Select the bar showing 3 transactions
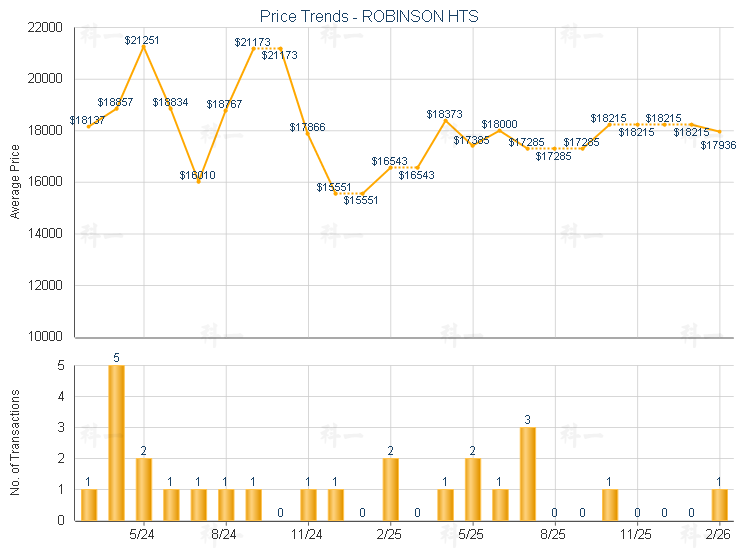Viewport: 740px width, 550px height. (528, 474)
